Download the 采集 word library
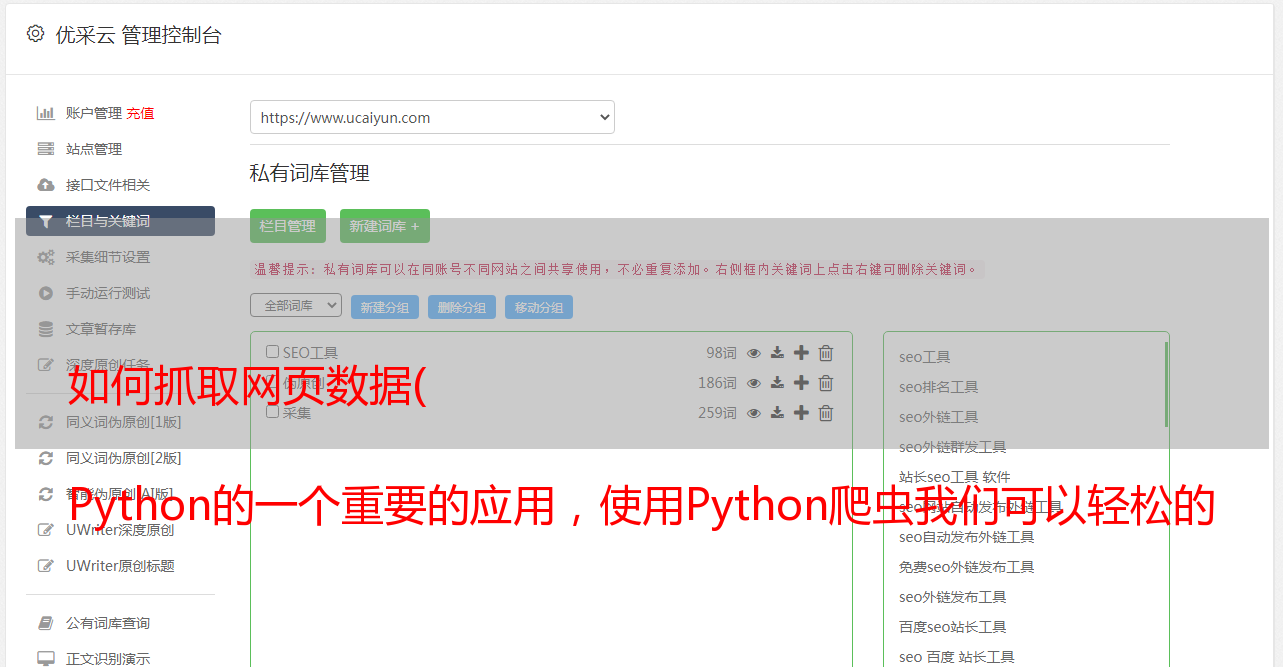This screenshot has height=667, width=1283. 777,413
